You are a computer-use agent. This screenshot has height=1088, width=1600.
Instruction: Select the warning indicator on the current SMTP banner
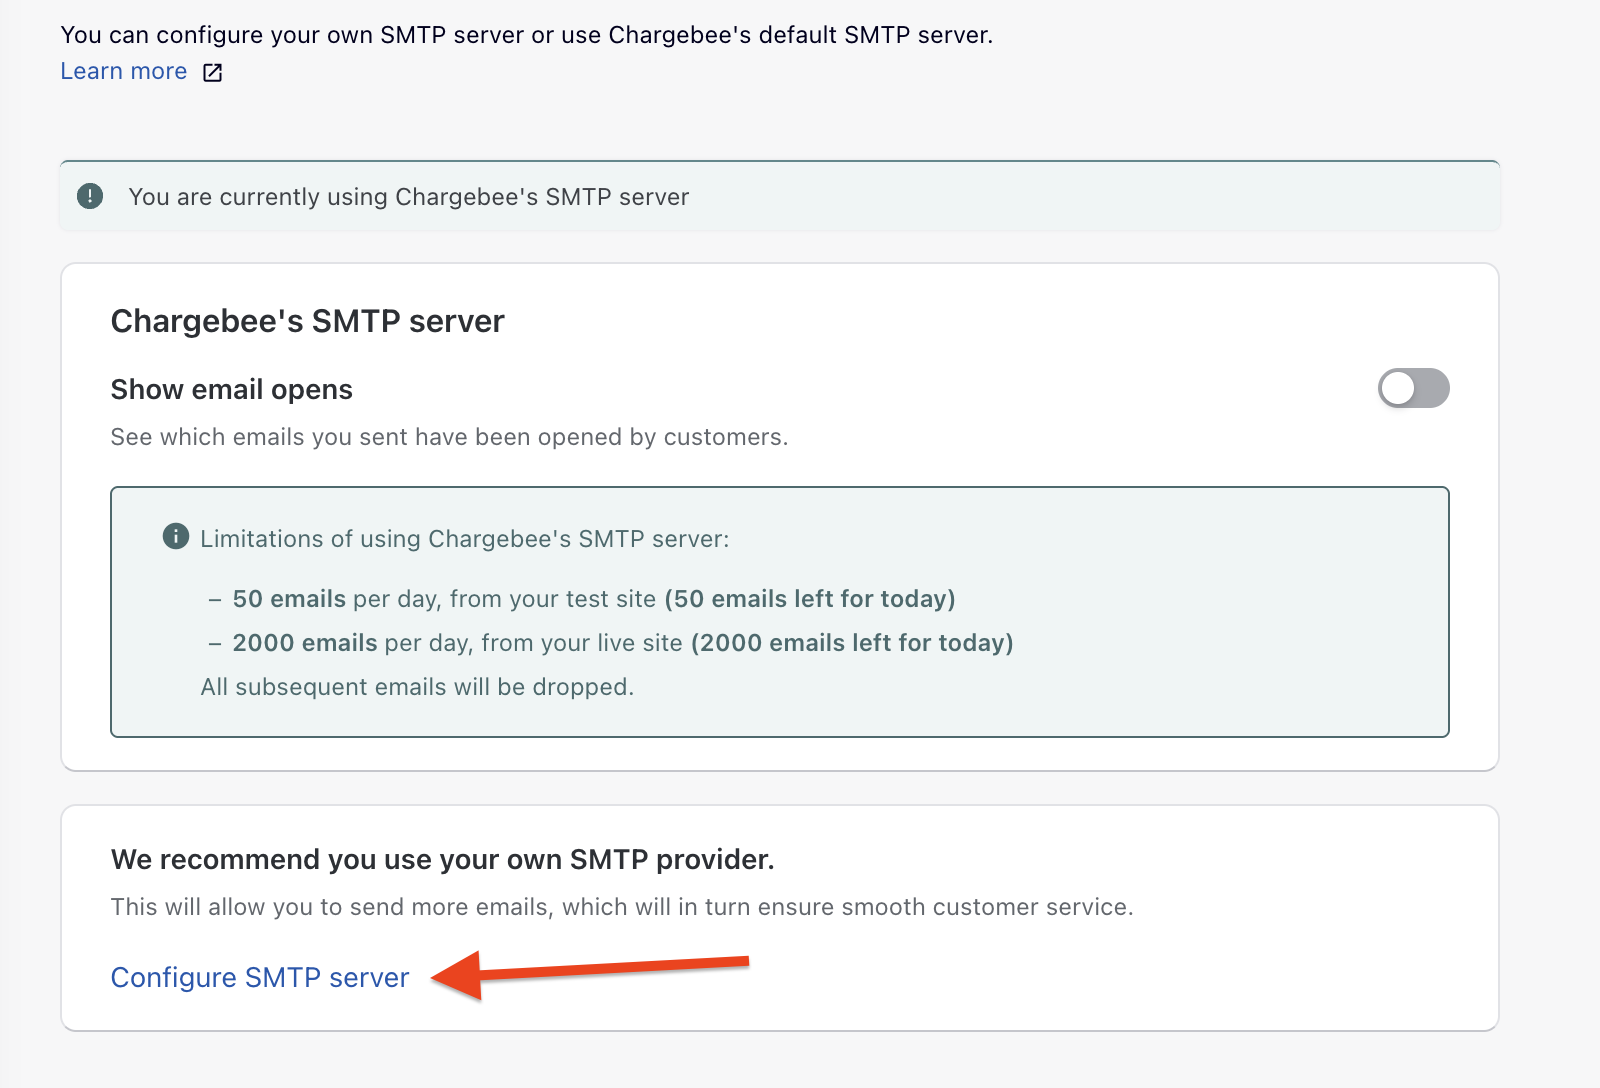pyautogui.click(x=90, y=196)
